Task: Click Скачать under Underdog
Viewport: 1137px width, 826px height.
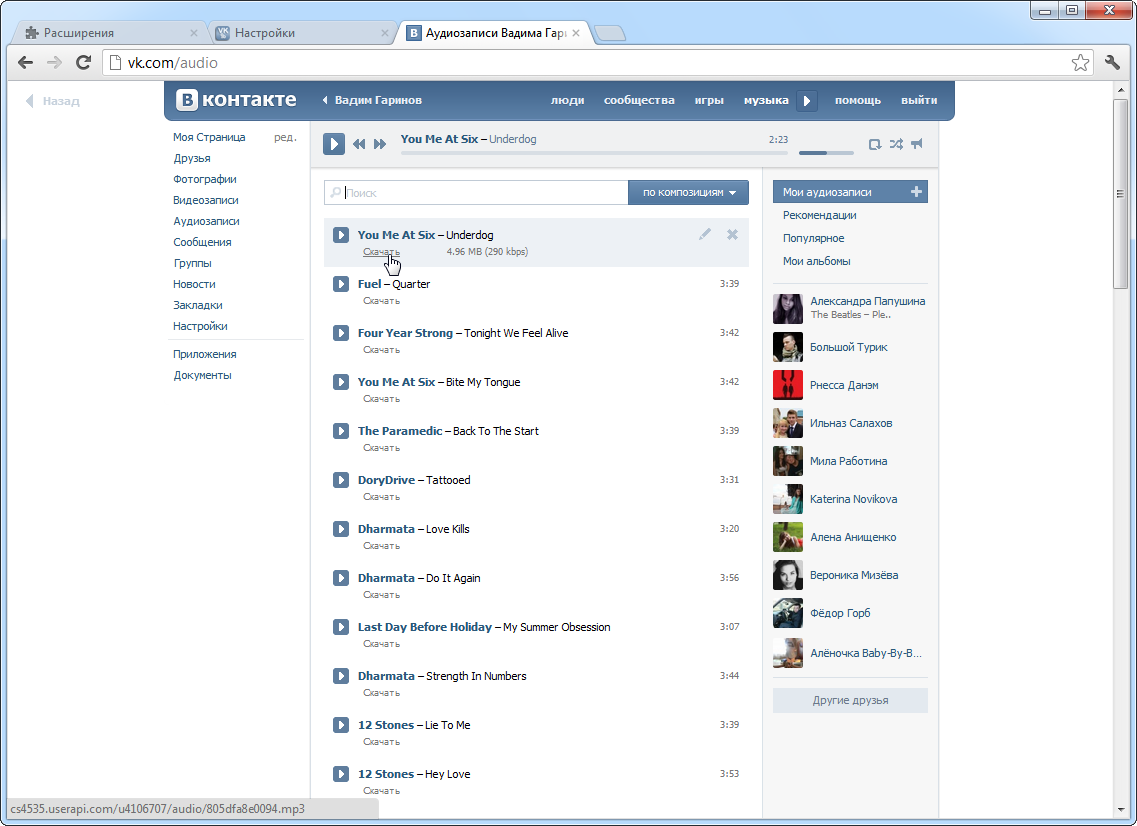Action: click(381, 252)
